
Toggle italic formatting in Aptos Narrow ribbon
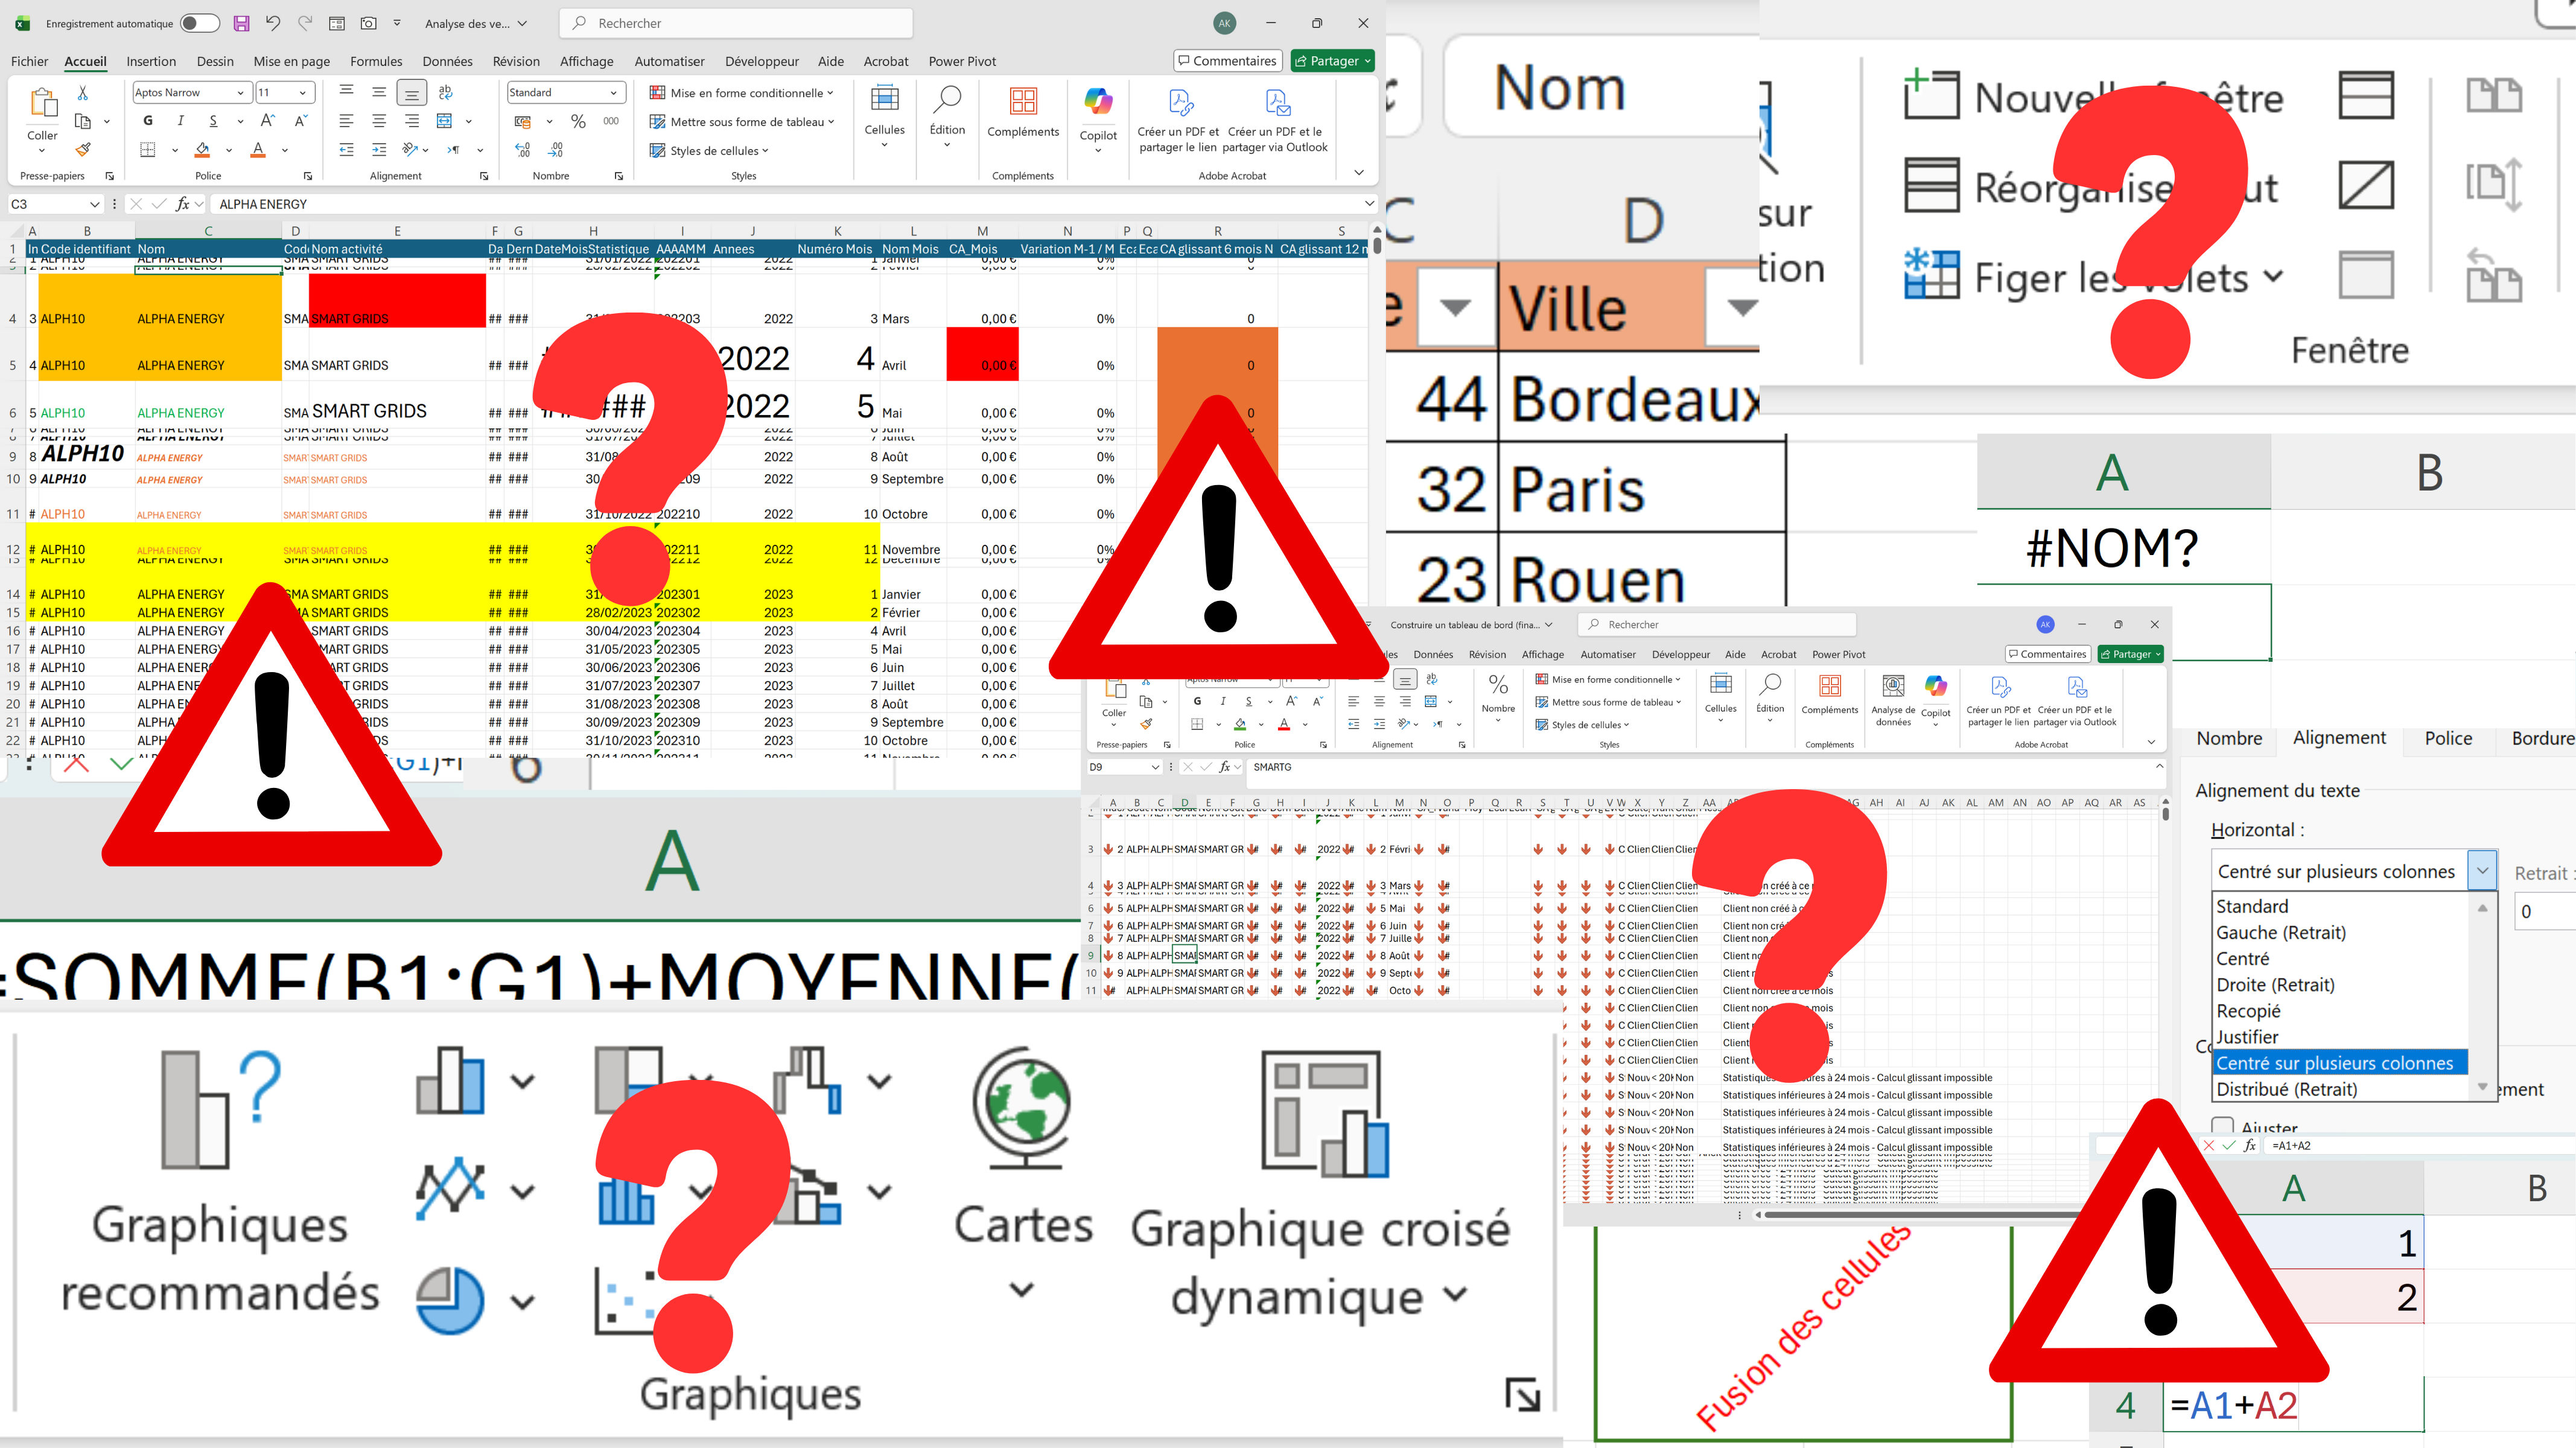180,121
